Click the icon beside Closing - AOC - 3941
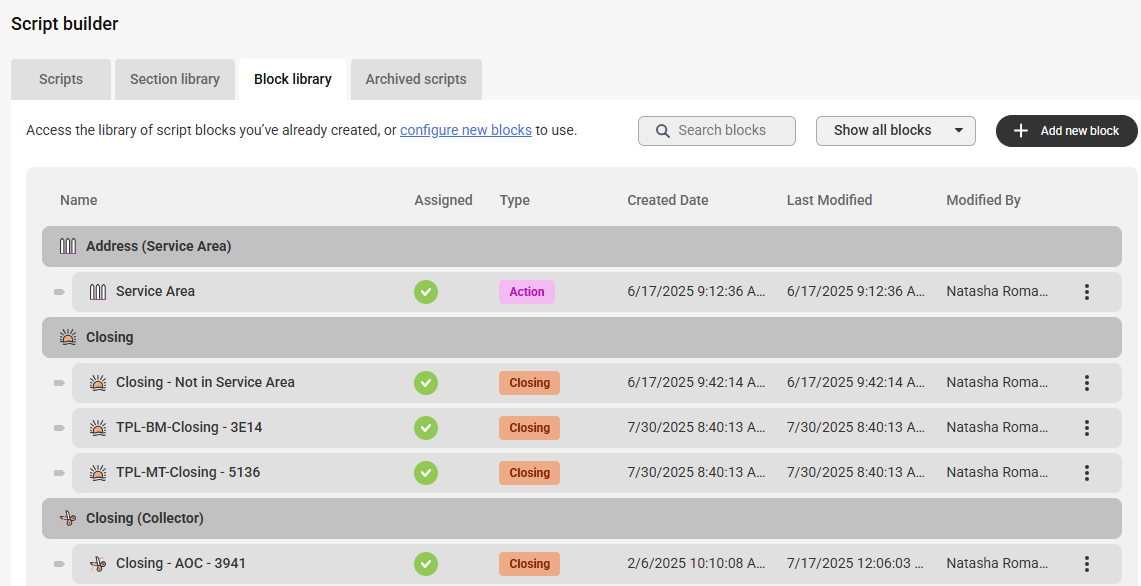This screenshot has width=1141, height=586. 98,563
